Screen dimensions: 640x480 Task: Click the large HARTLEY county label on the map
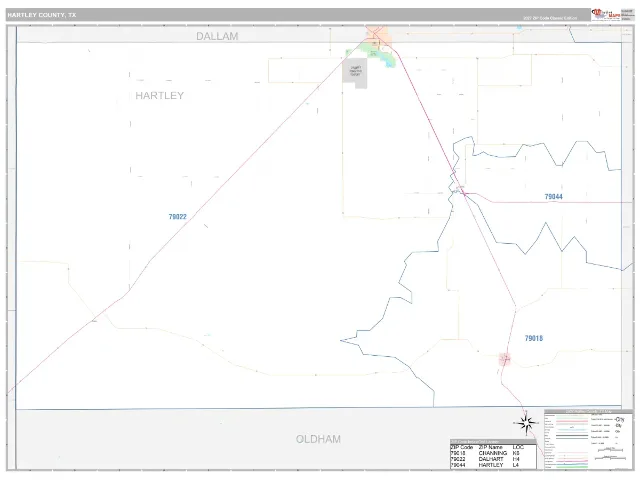pos(160,96)
